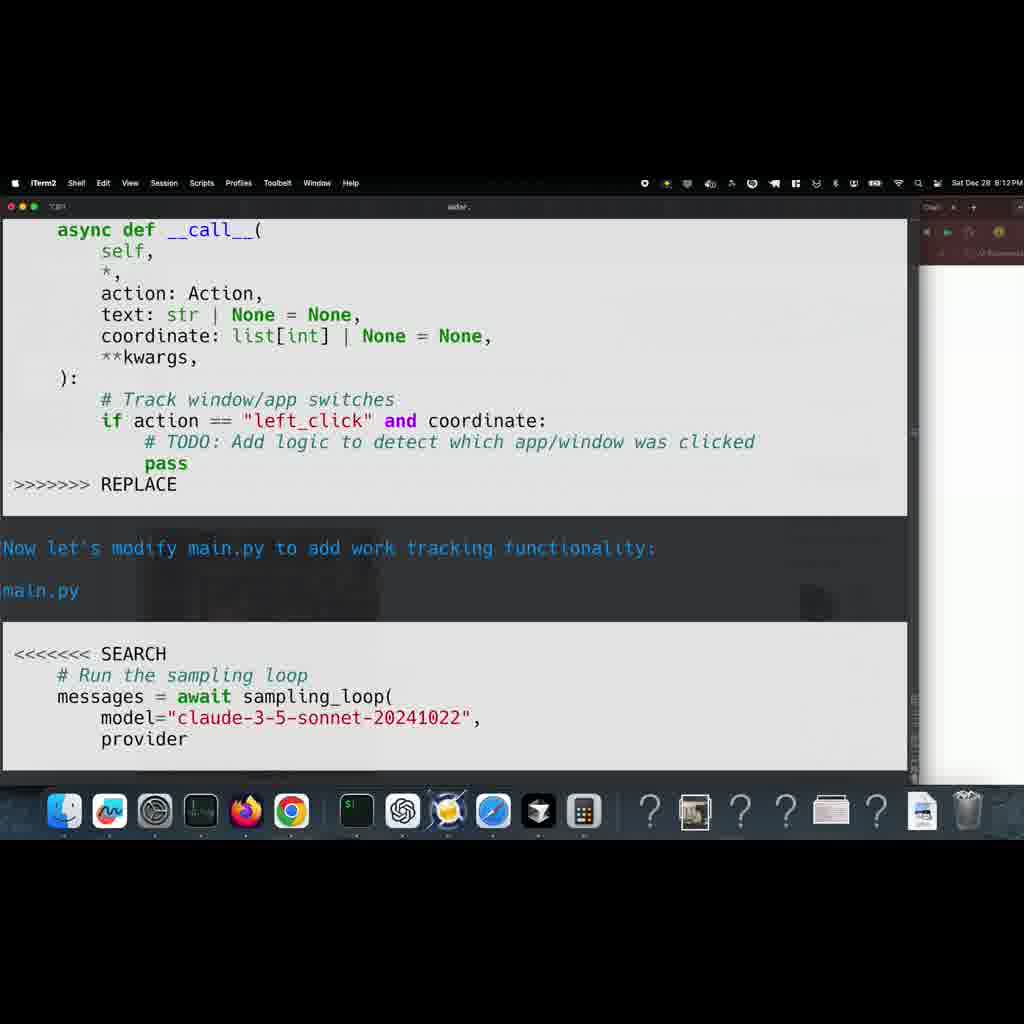Click the Wi-Fi status icon
The image size is (1024, 1024).
point(899,184)
